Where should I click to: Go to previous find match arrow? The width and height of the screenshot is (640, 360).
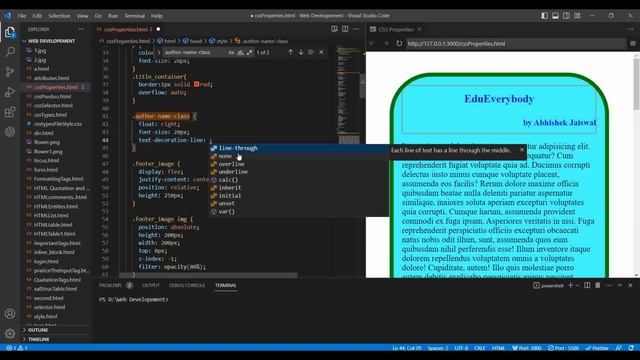point(290,52)
